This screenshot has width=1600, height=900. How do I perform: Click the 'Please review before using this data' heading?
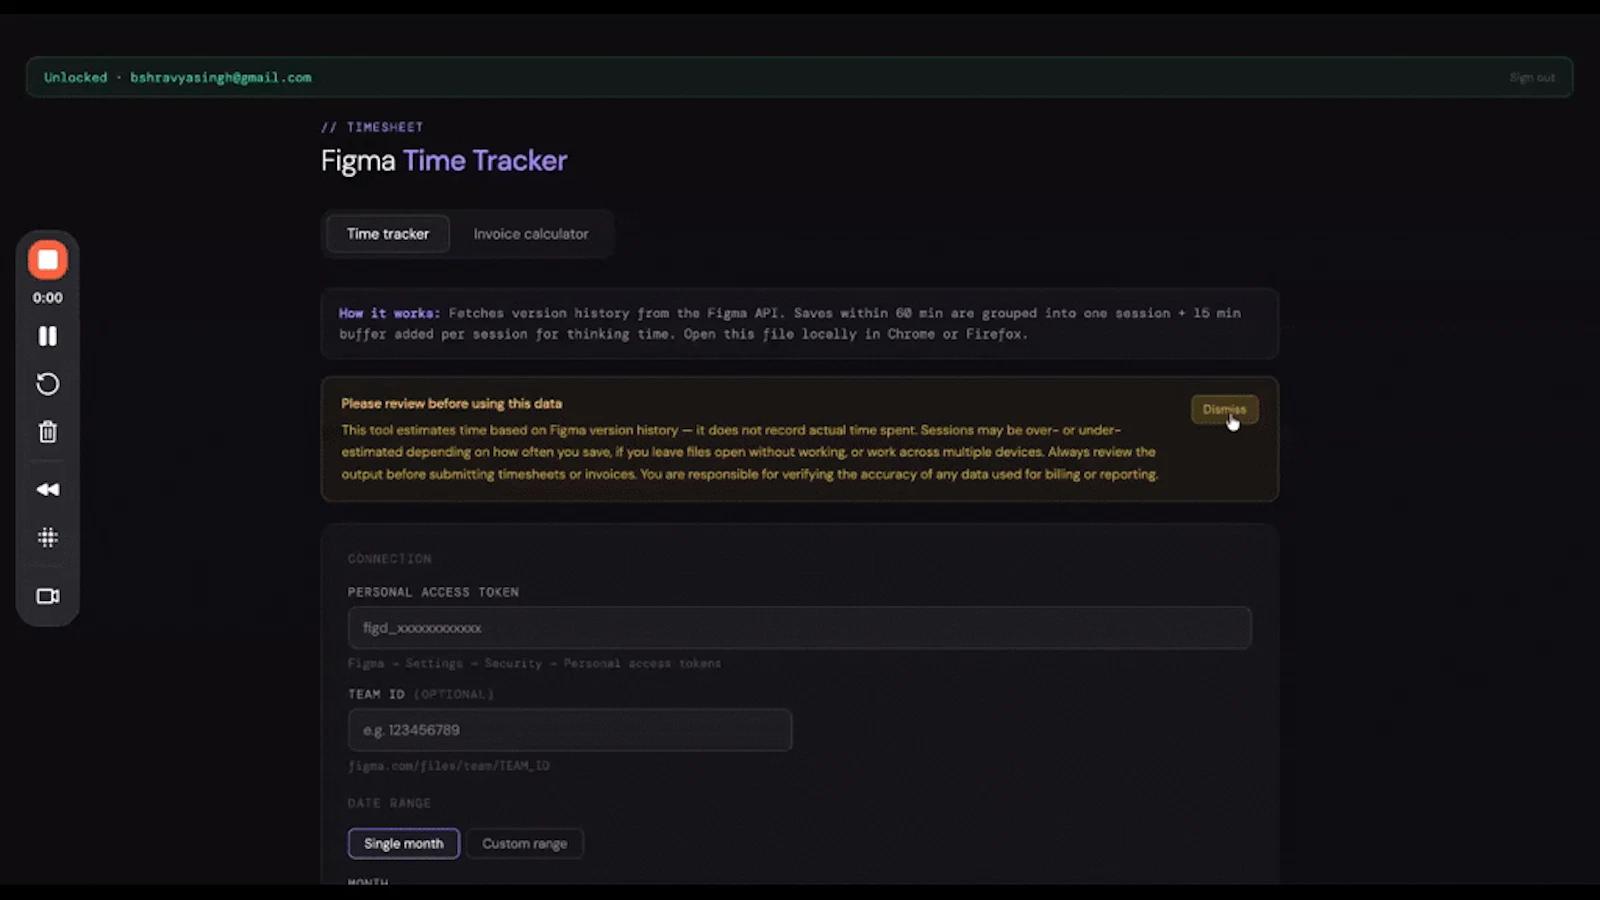point(451,404)
